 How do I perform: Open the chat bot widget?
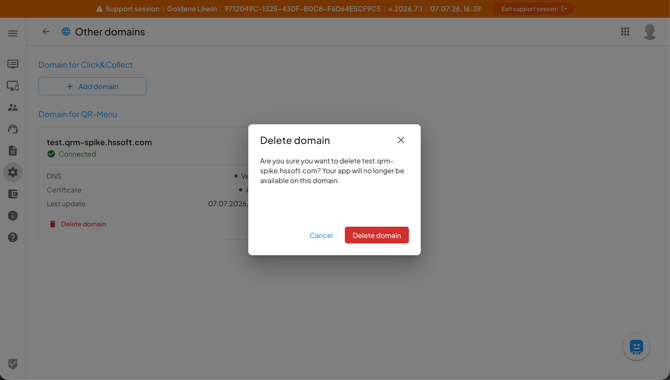click(636, 347)
